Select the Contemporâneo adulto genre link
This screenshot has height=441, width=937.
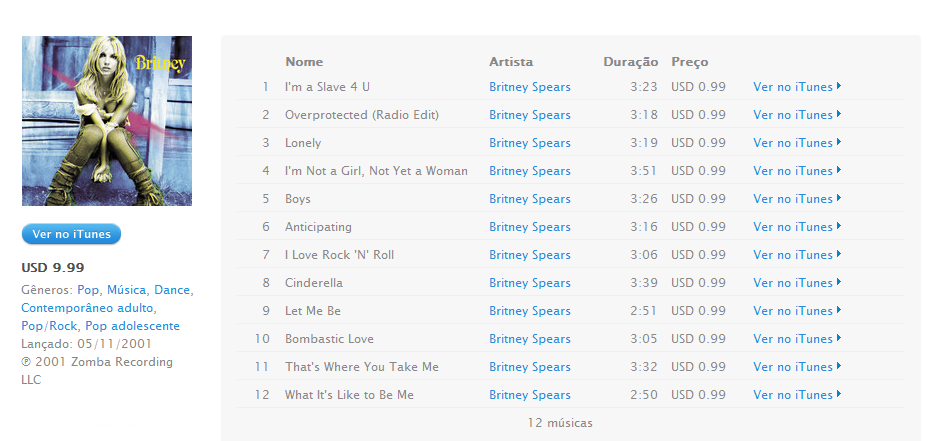pos(87,308)
